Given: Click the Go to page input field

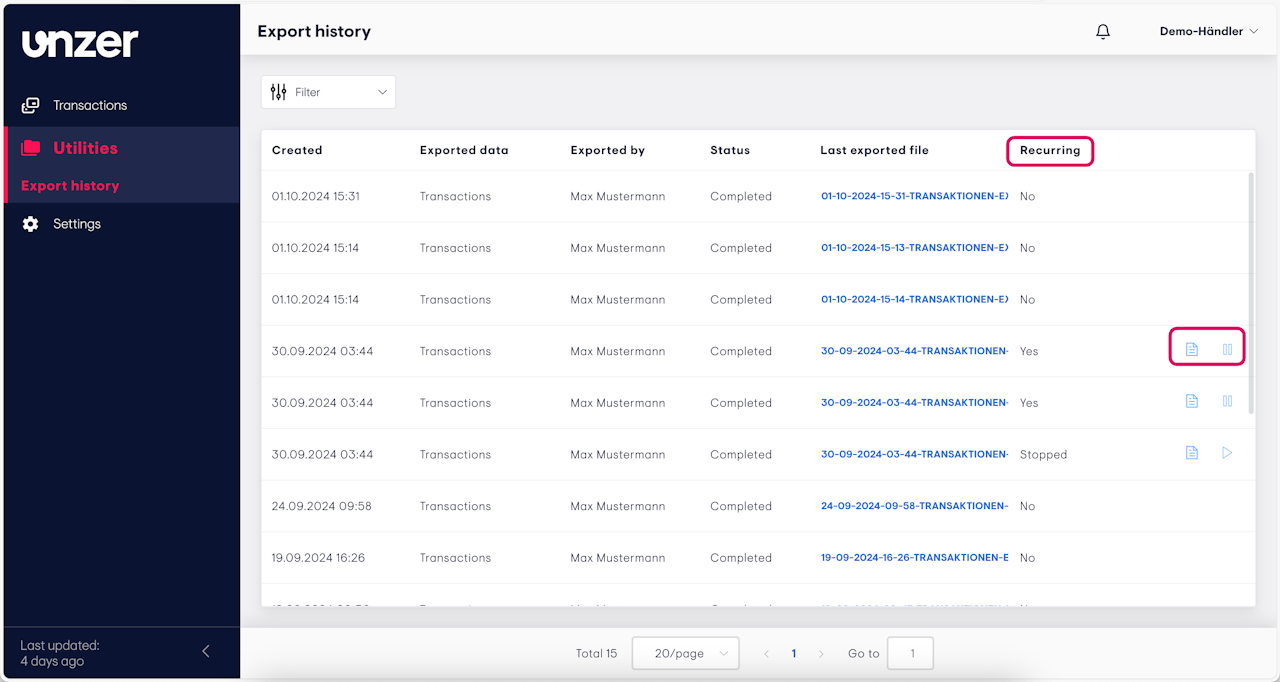Looking at the screenshot, I should (910, 654).
